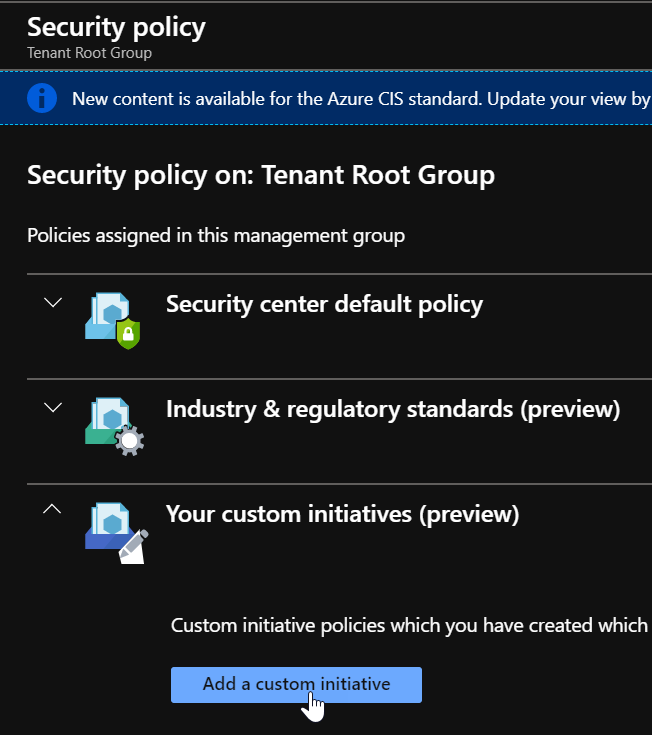
Task: Expand the Security center default policy chevron
Action: (54, 302)
